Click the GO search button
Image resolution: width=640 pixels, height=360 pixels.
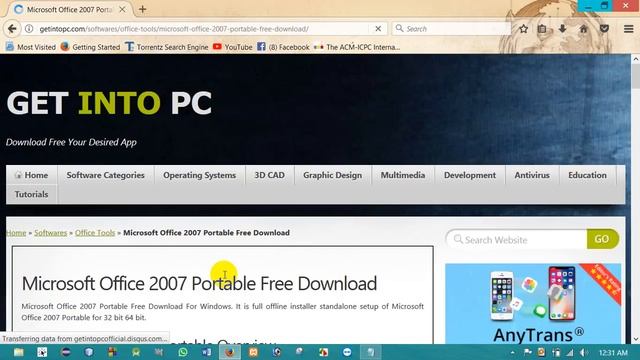(602, 239)
